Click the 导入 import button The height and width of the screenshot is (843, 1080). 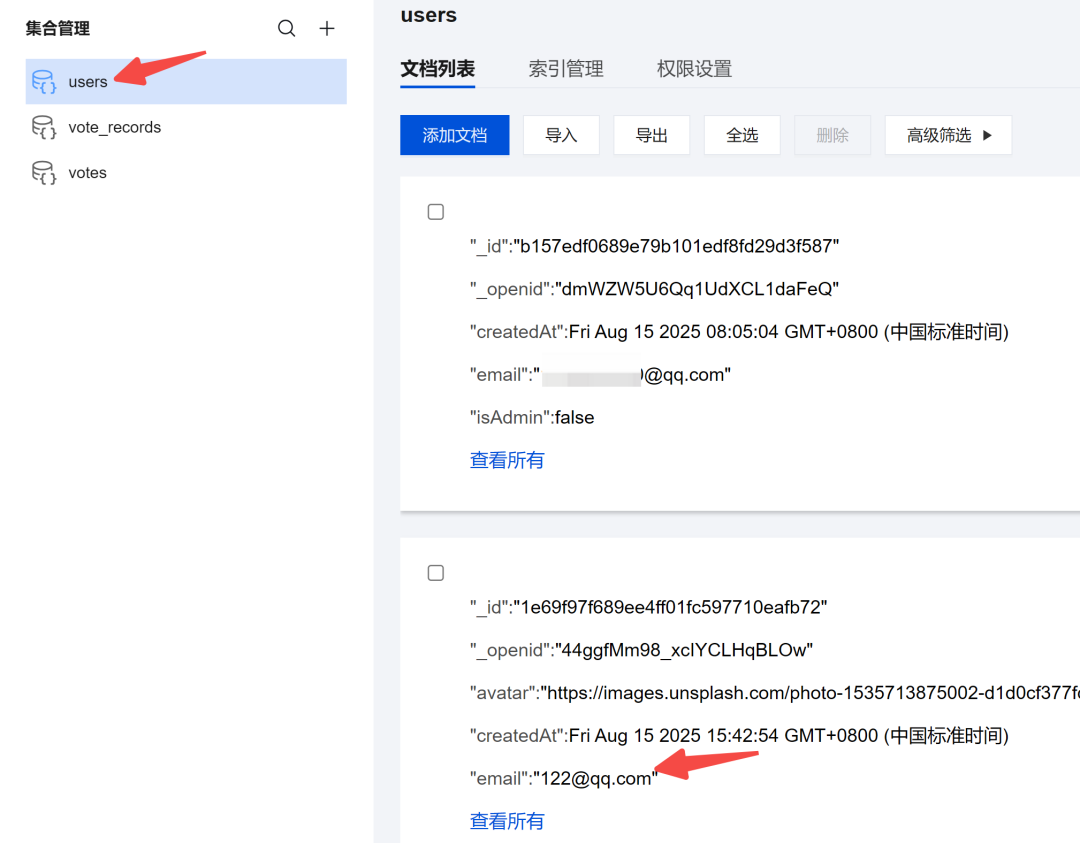(x=561, y=135)
